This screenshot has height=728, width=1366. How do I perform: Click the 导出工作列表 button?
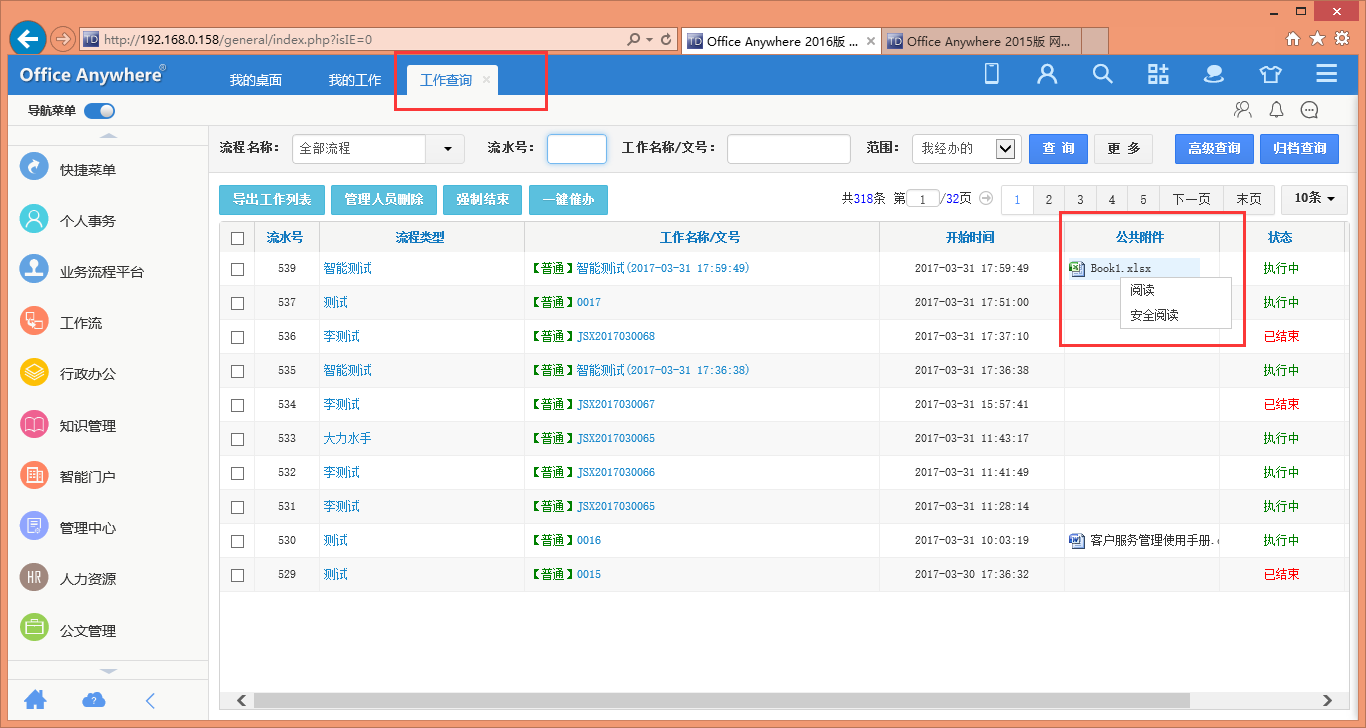click(x=272, y=200)
